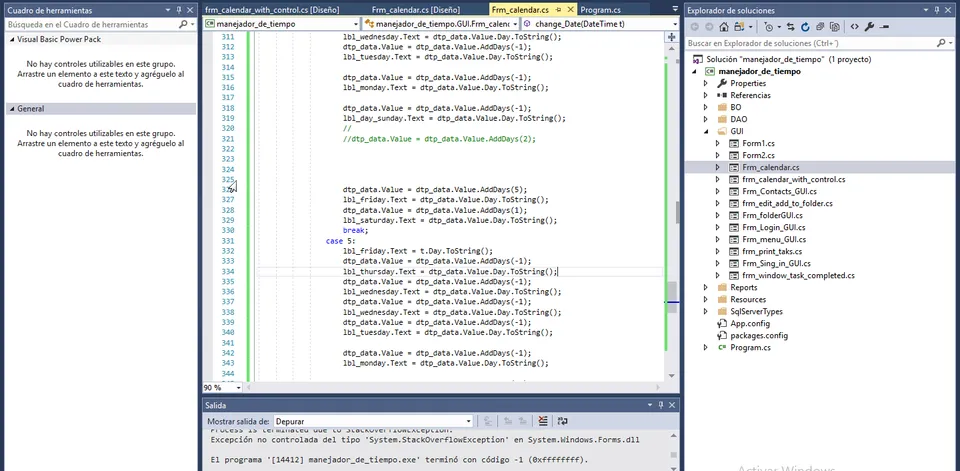
Task: Click the View Code icon in Solution Explorer
Action: (855, 27)
